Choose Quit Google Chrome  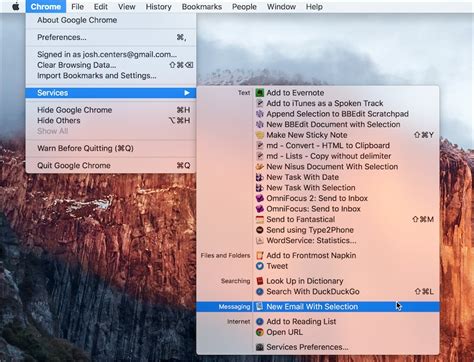pyautogui.click(x=111, y=166)
